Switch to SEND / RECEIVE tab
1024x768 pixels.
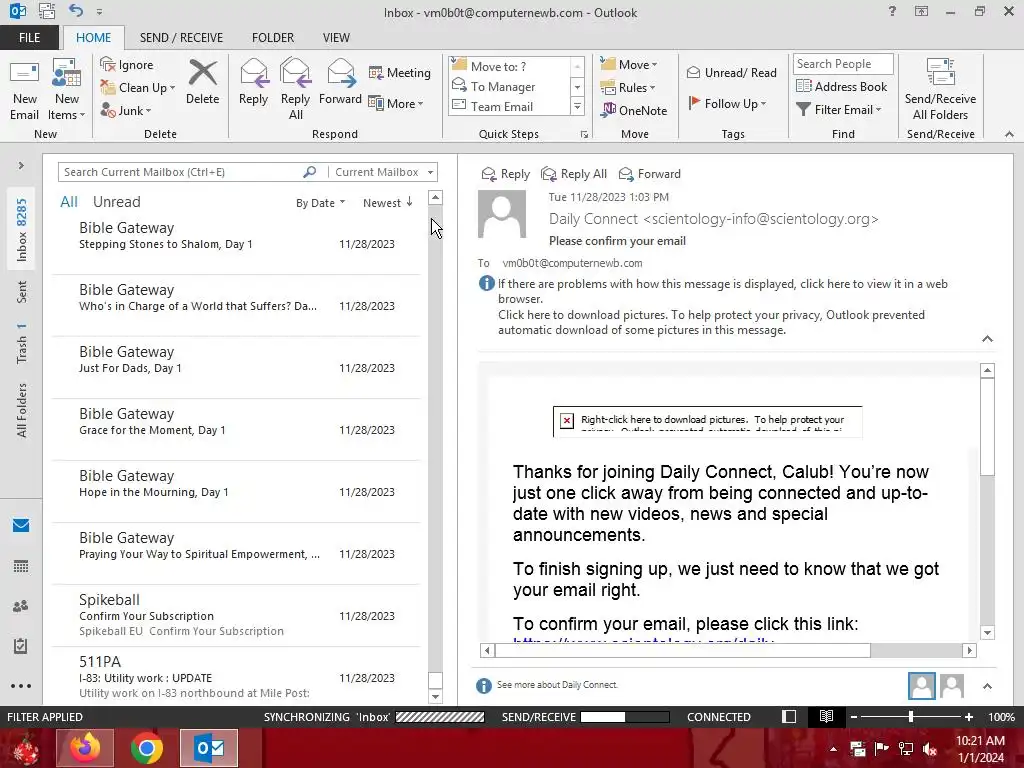tap(181, 38)
